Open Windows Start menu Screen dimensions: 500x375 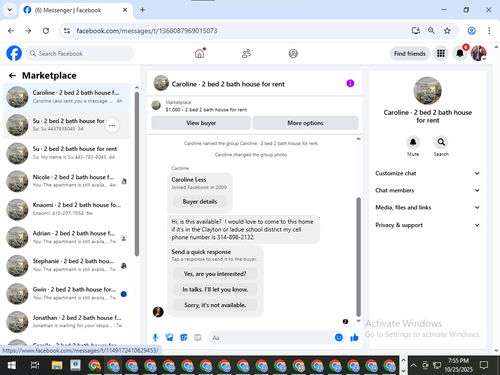click(11, 365)
